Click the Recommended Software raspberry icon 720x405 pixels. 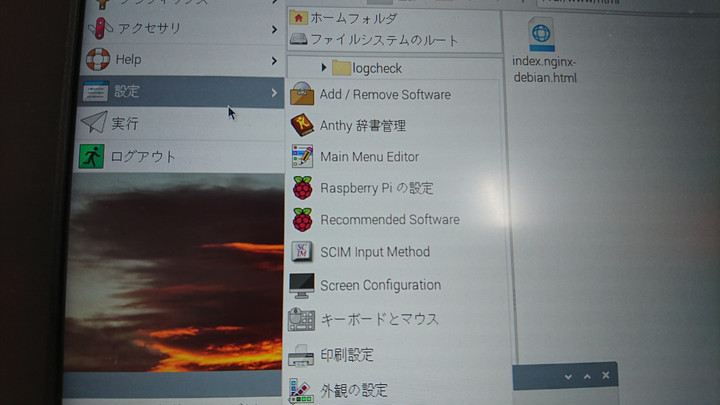[x=302, y=220]
